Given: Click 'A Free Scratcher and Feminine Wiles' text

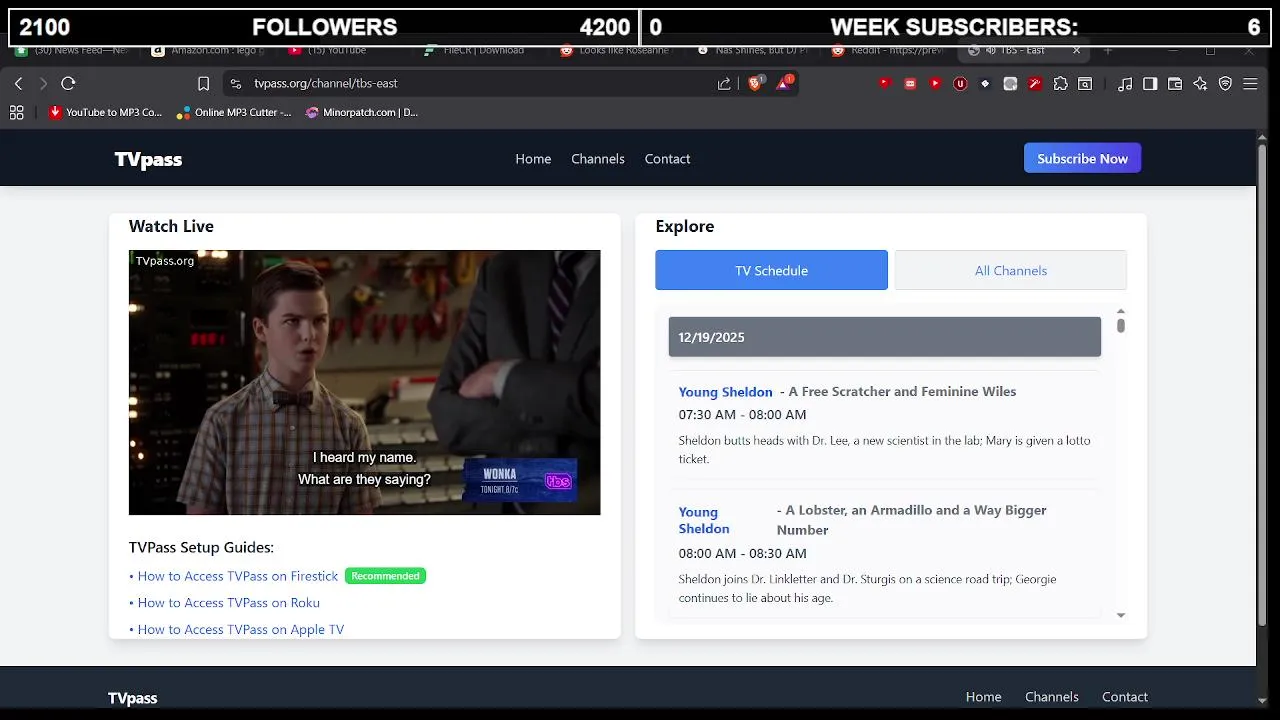Looking at the screenshot, I should point(902,392).
